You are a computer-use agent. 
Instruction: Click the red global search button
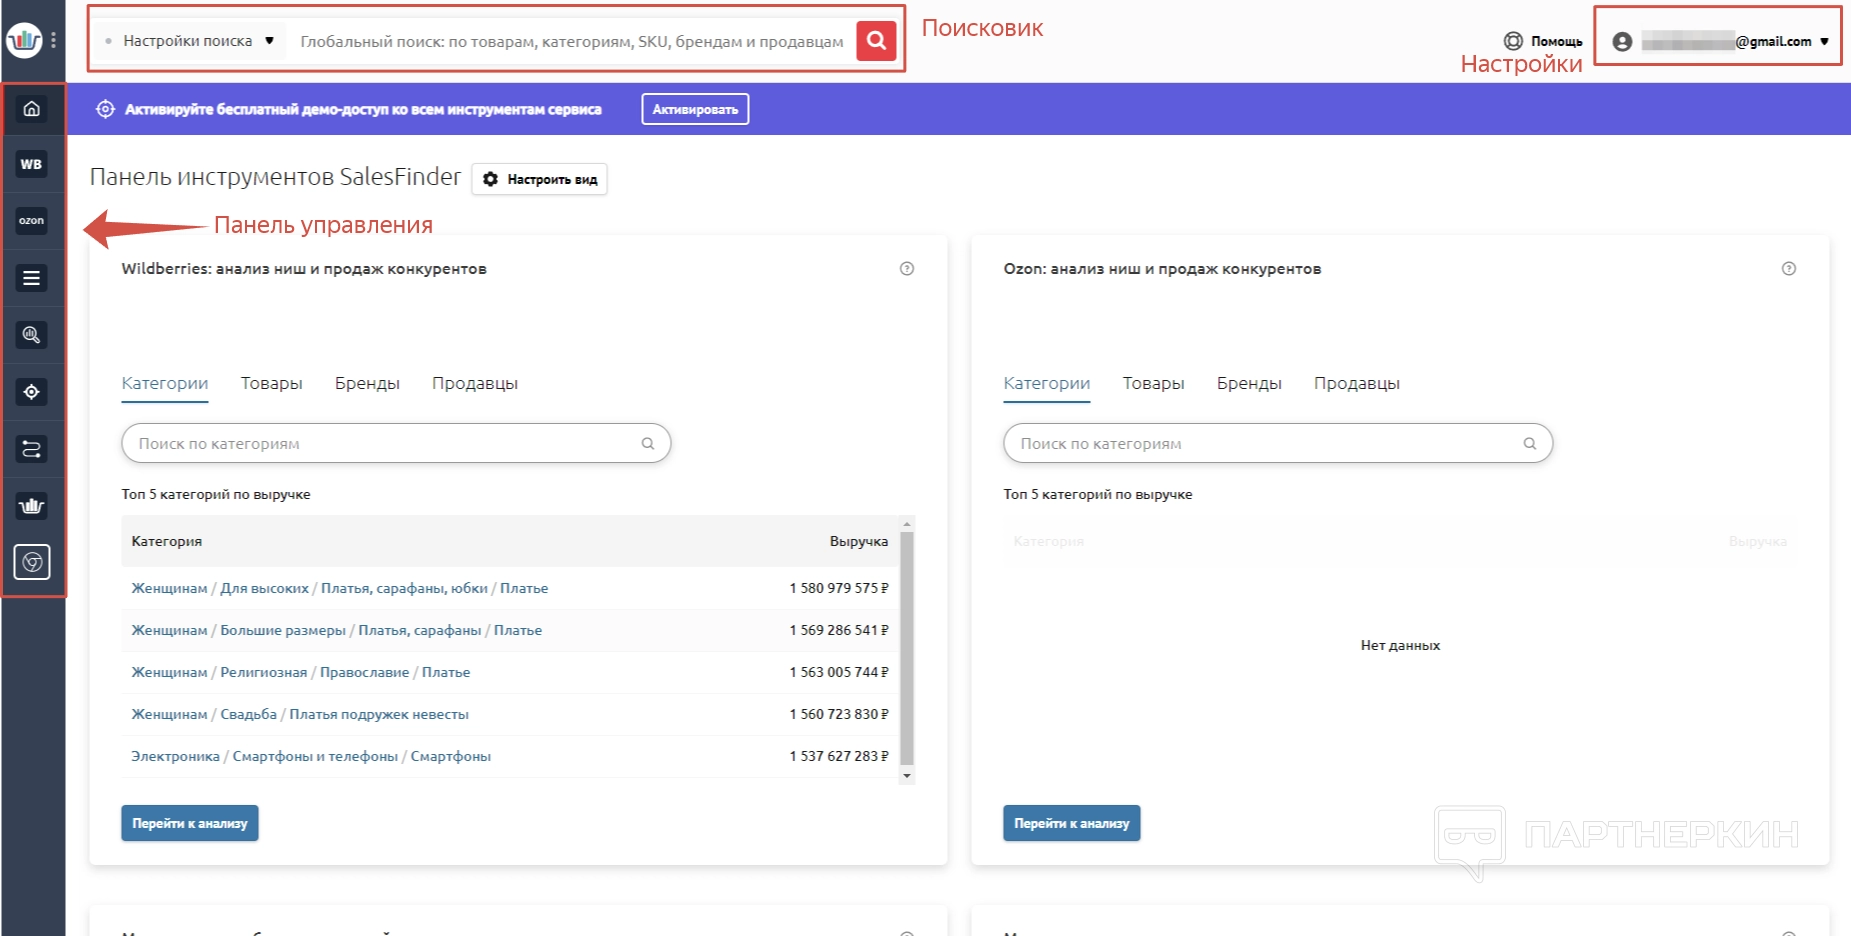tap(876, 41)
